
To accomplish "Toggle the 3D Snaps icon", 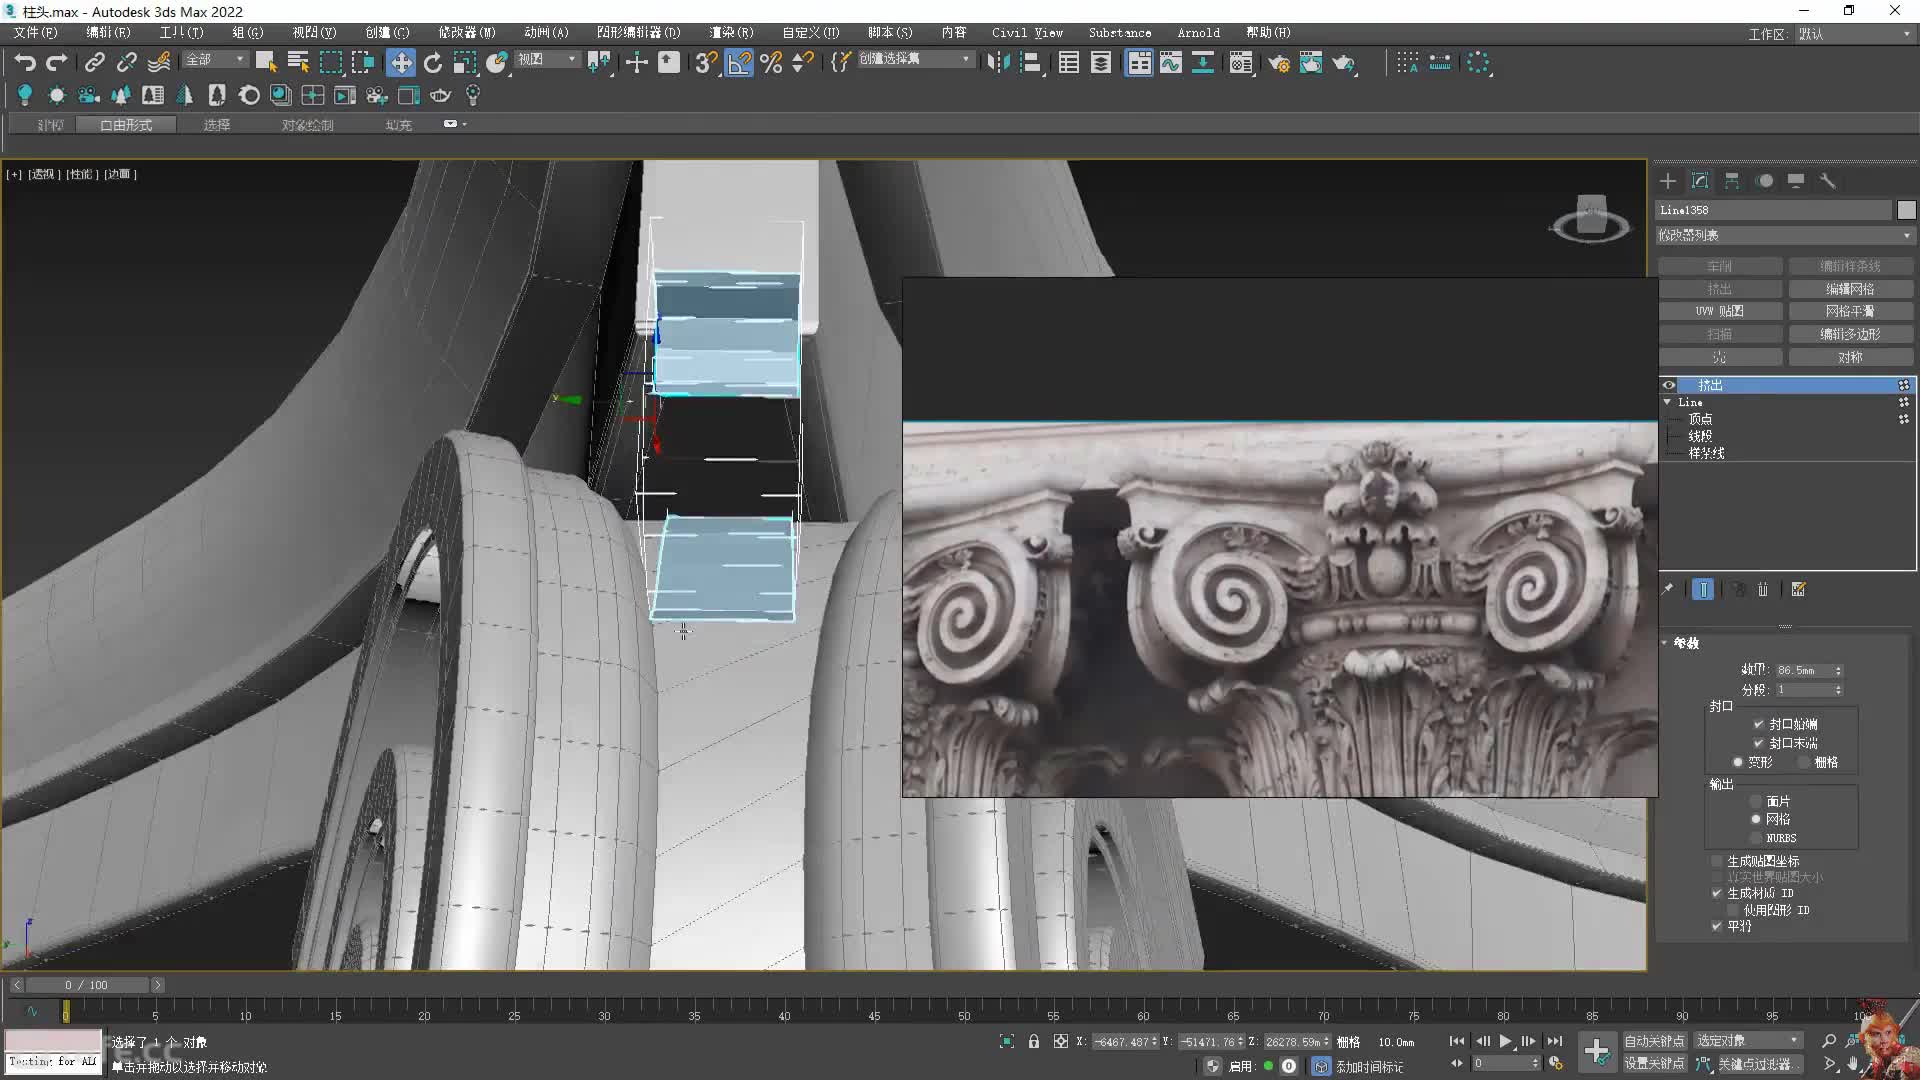I will [x=706, y=63].
